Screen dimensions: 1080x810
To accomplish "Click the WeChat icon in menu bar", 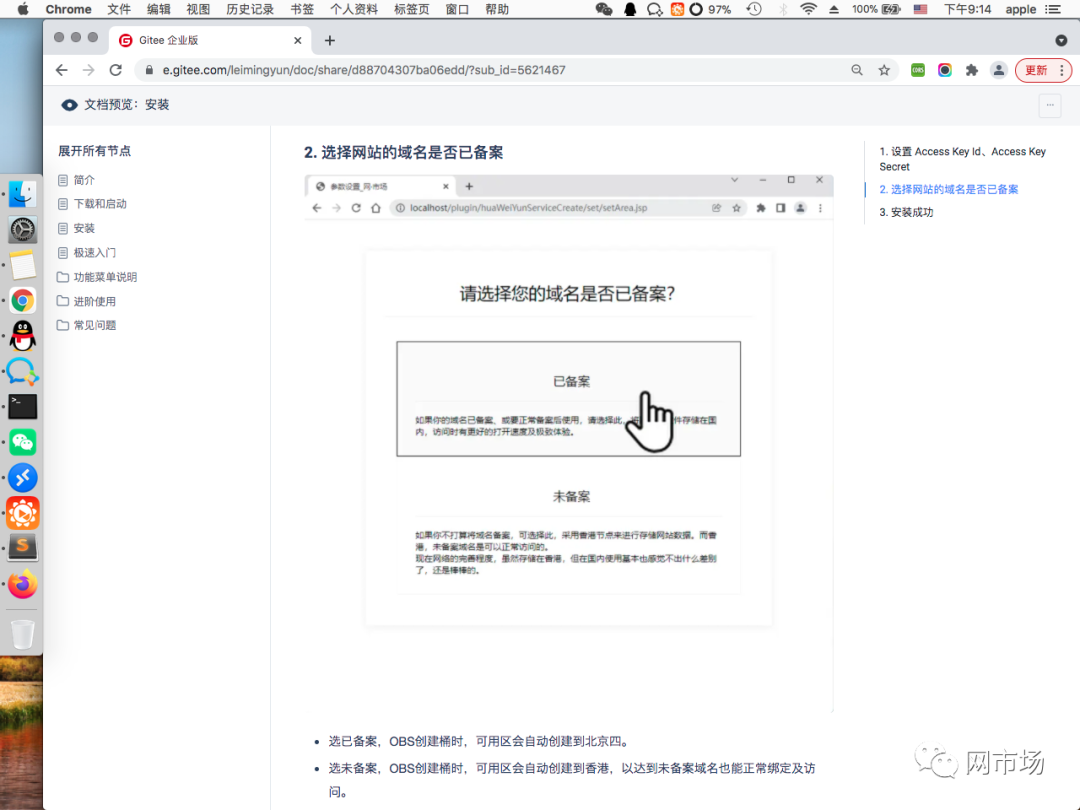I will point(604,9).
